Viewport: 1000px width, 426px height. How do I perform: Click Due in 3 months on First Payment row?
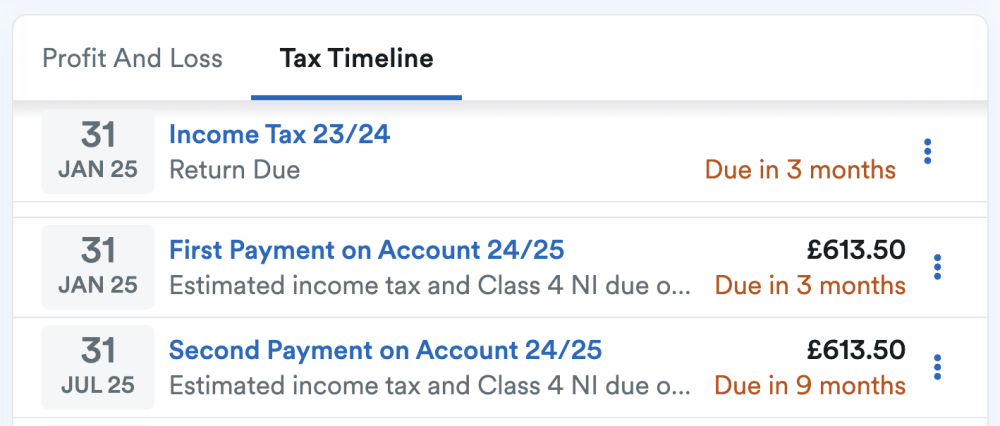(810, 286)
